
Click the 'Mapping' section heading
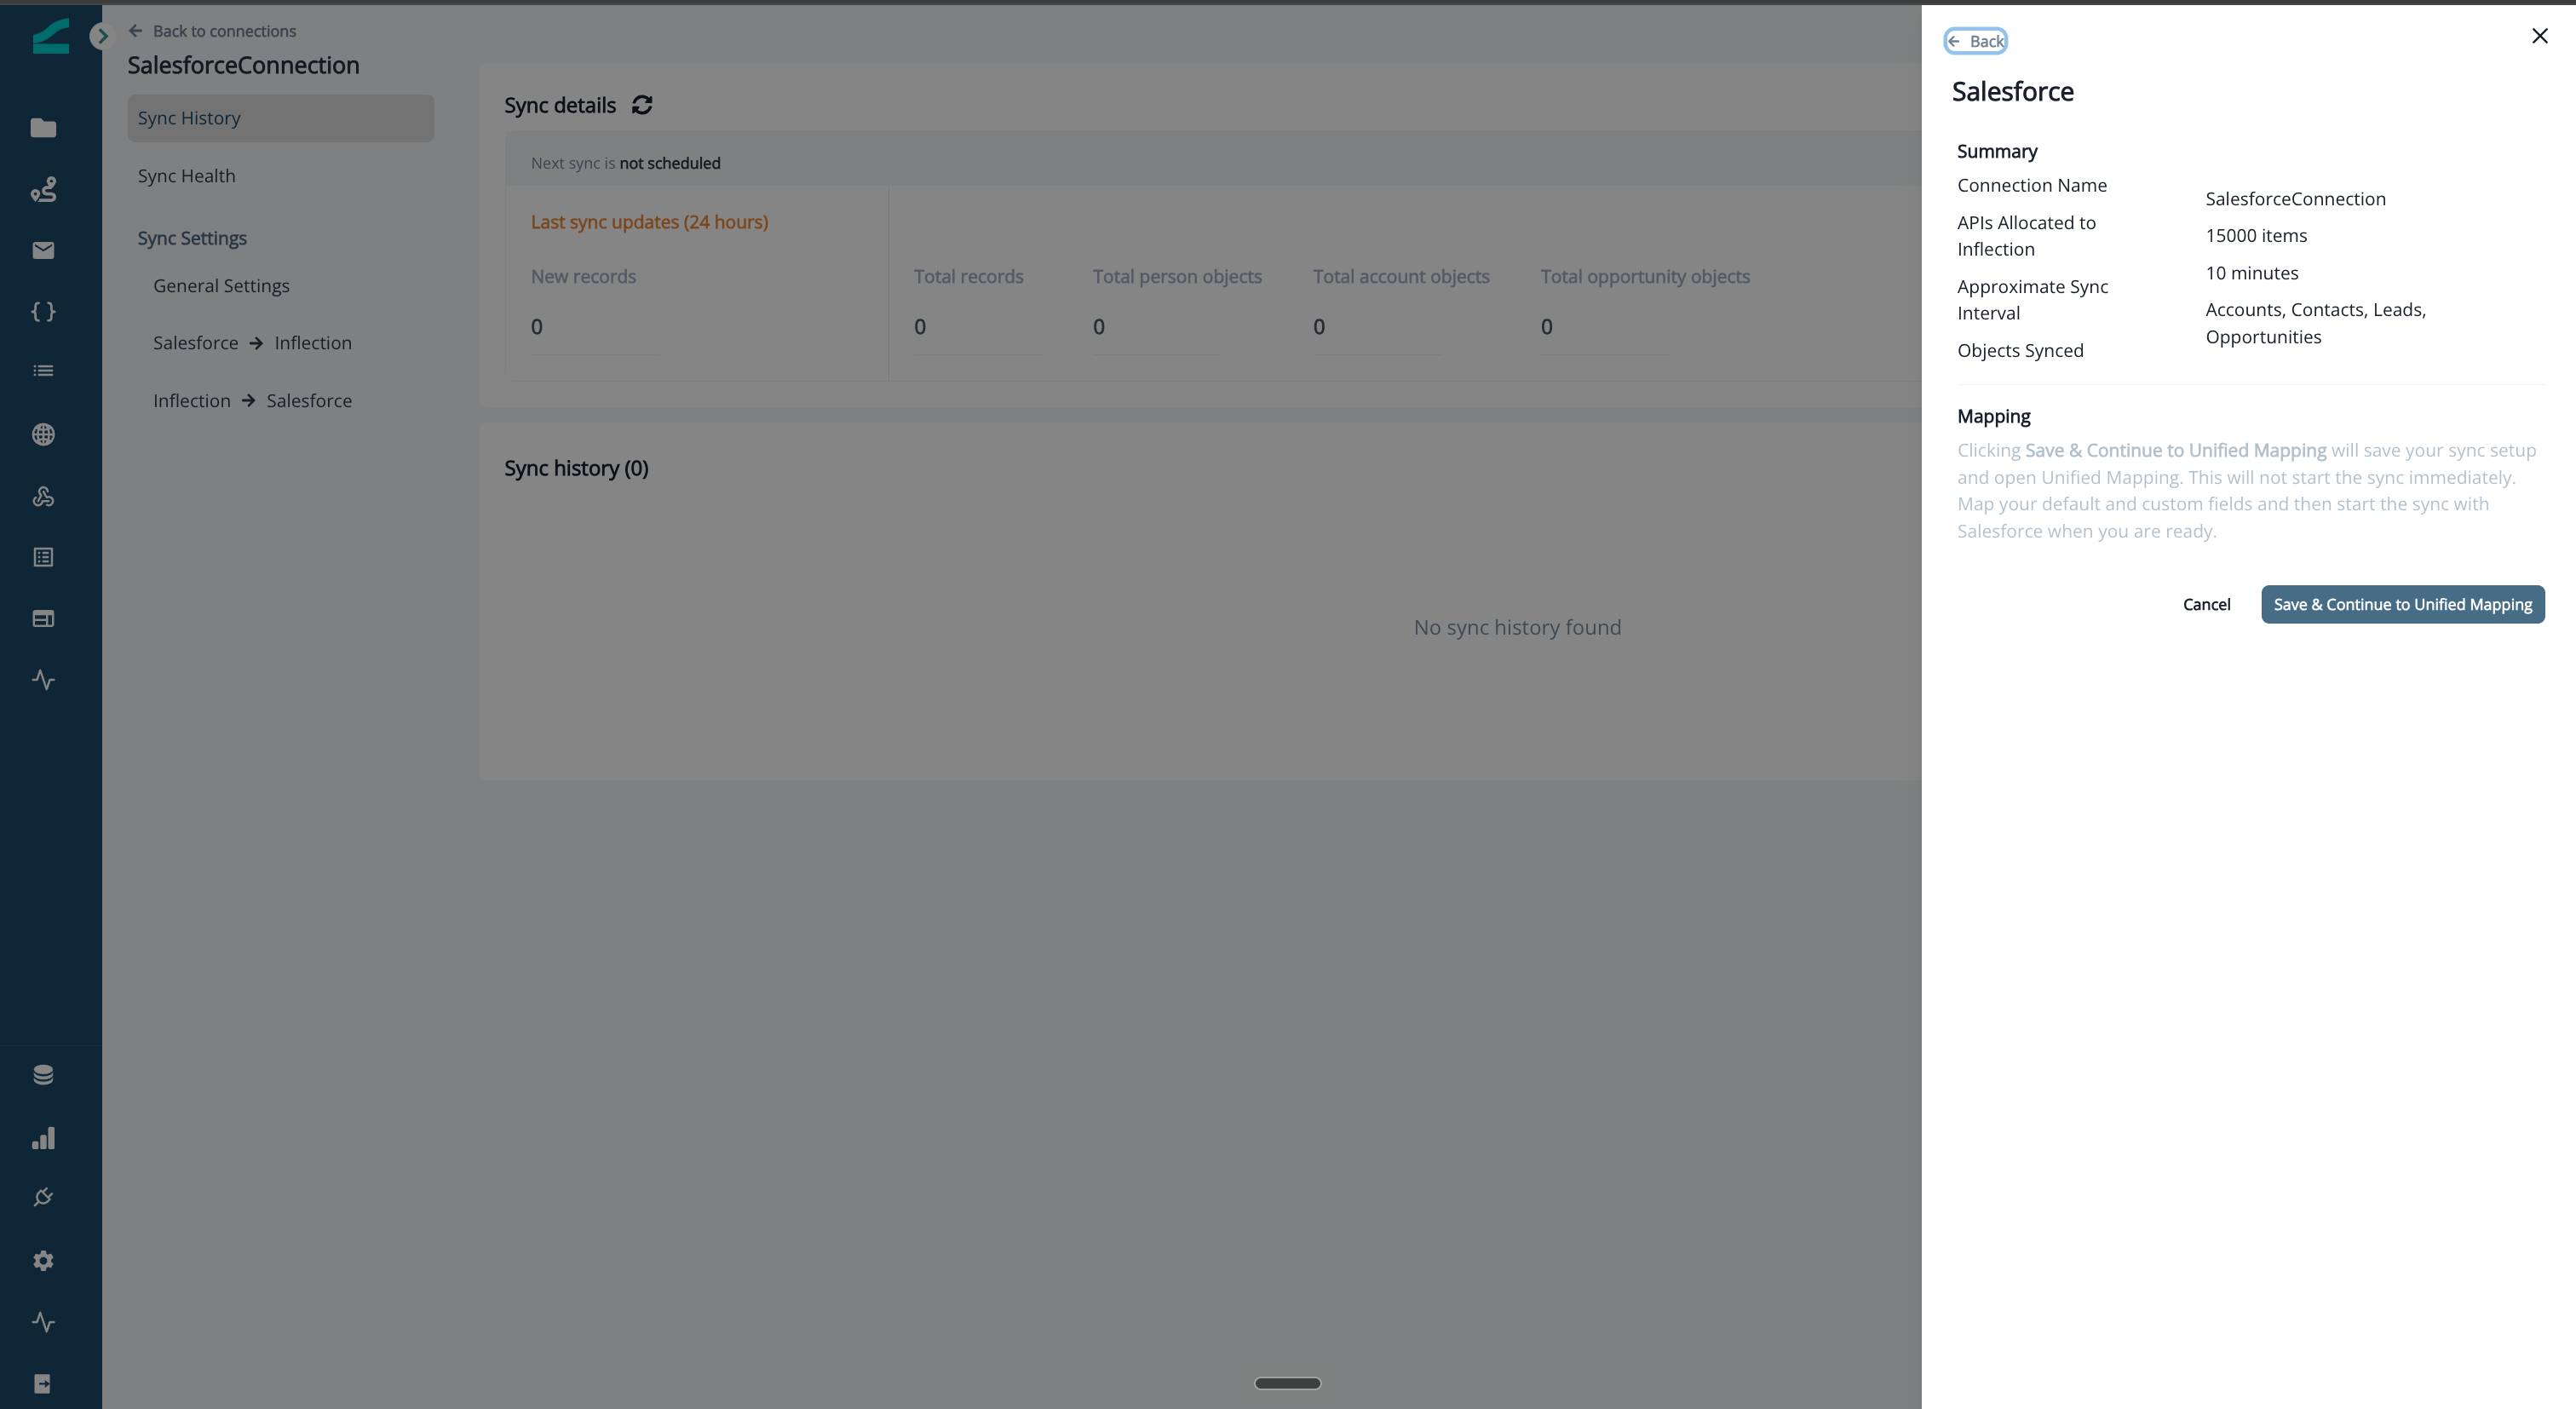click(x=1993, y=417)
